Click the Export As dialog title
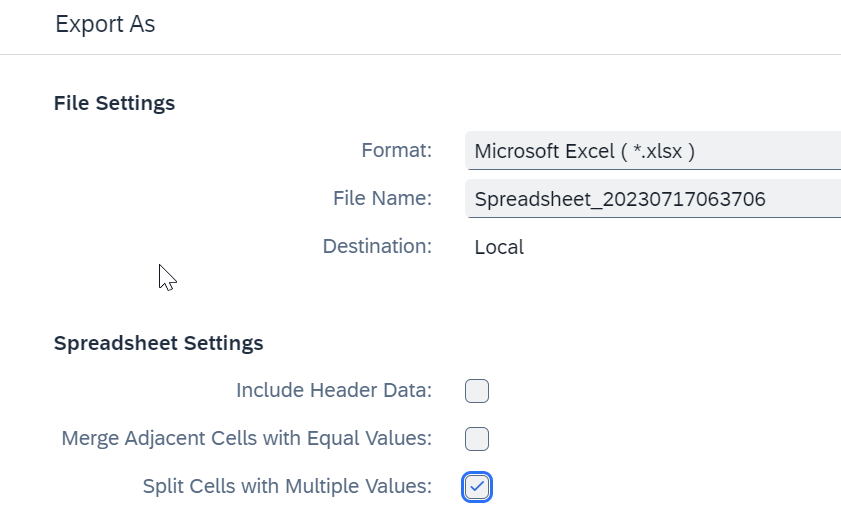Screen dimensions: 841x527 pos(105,24)
